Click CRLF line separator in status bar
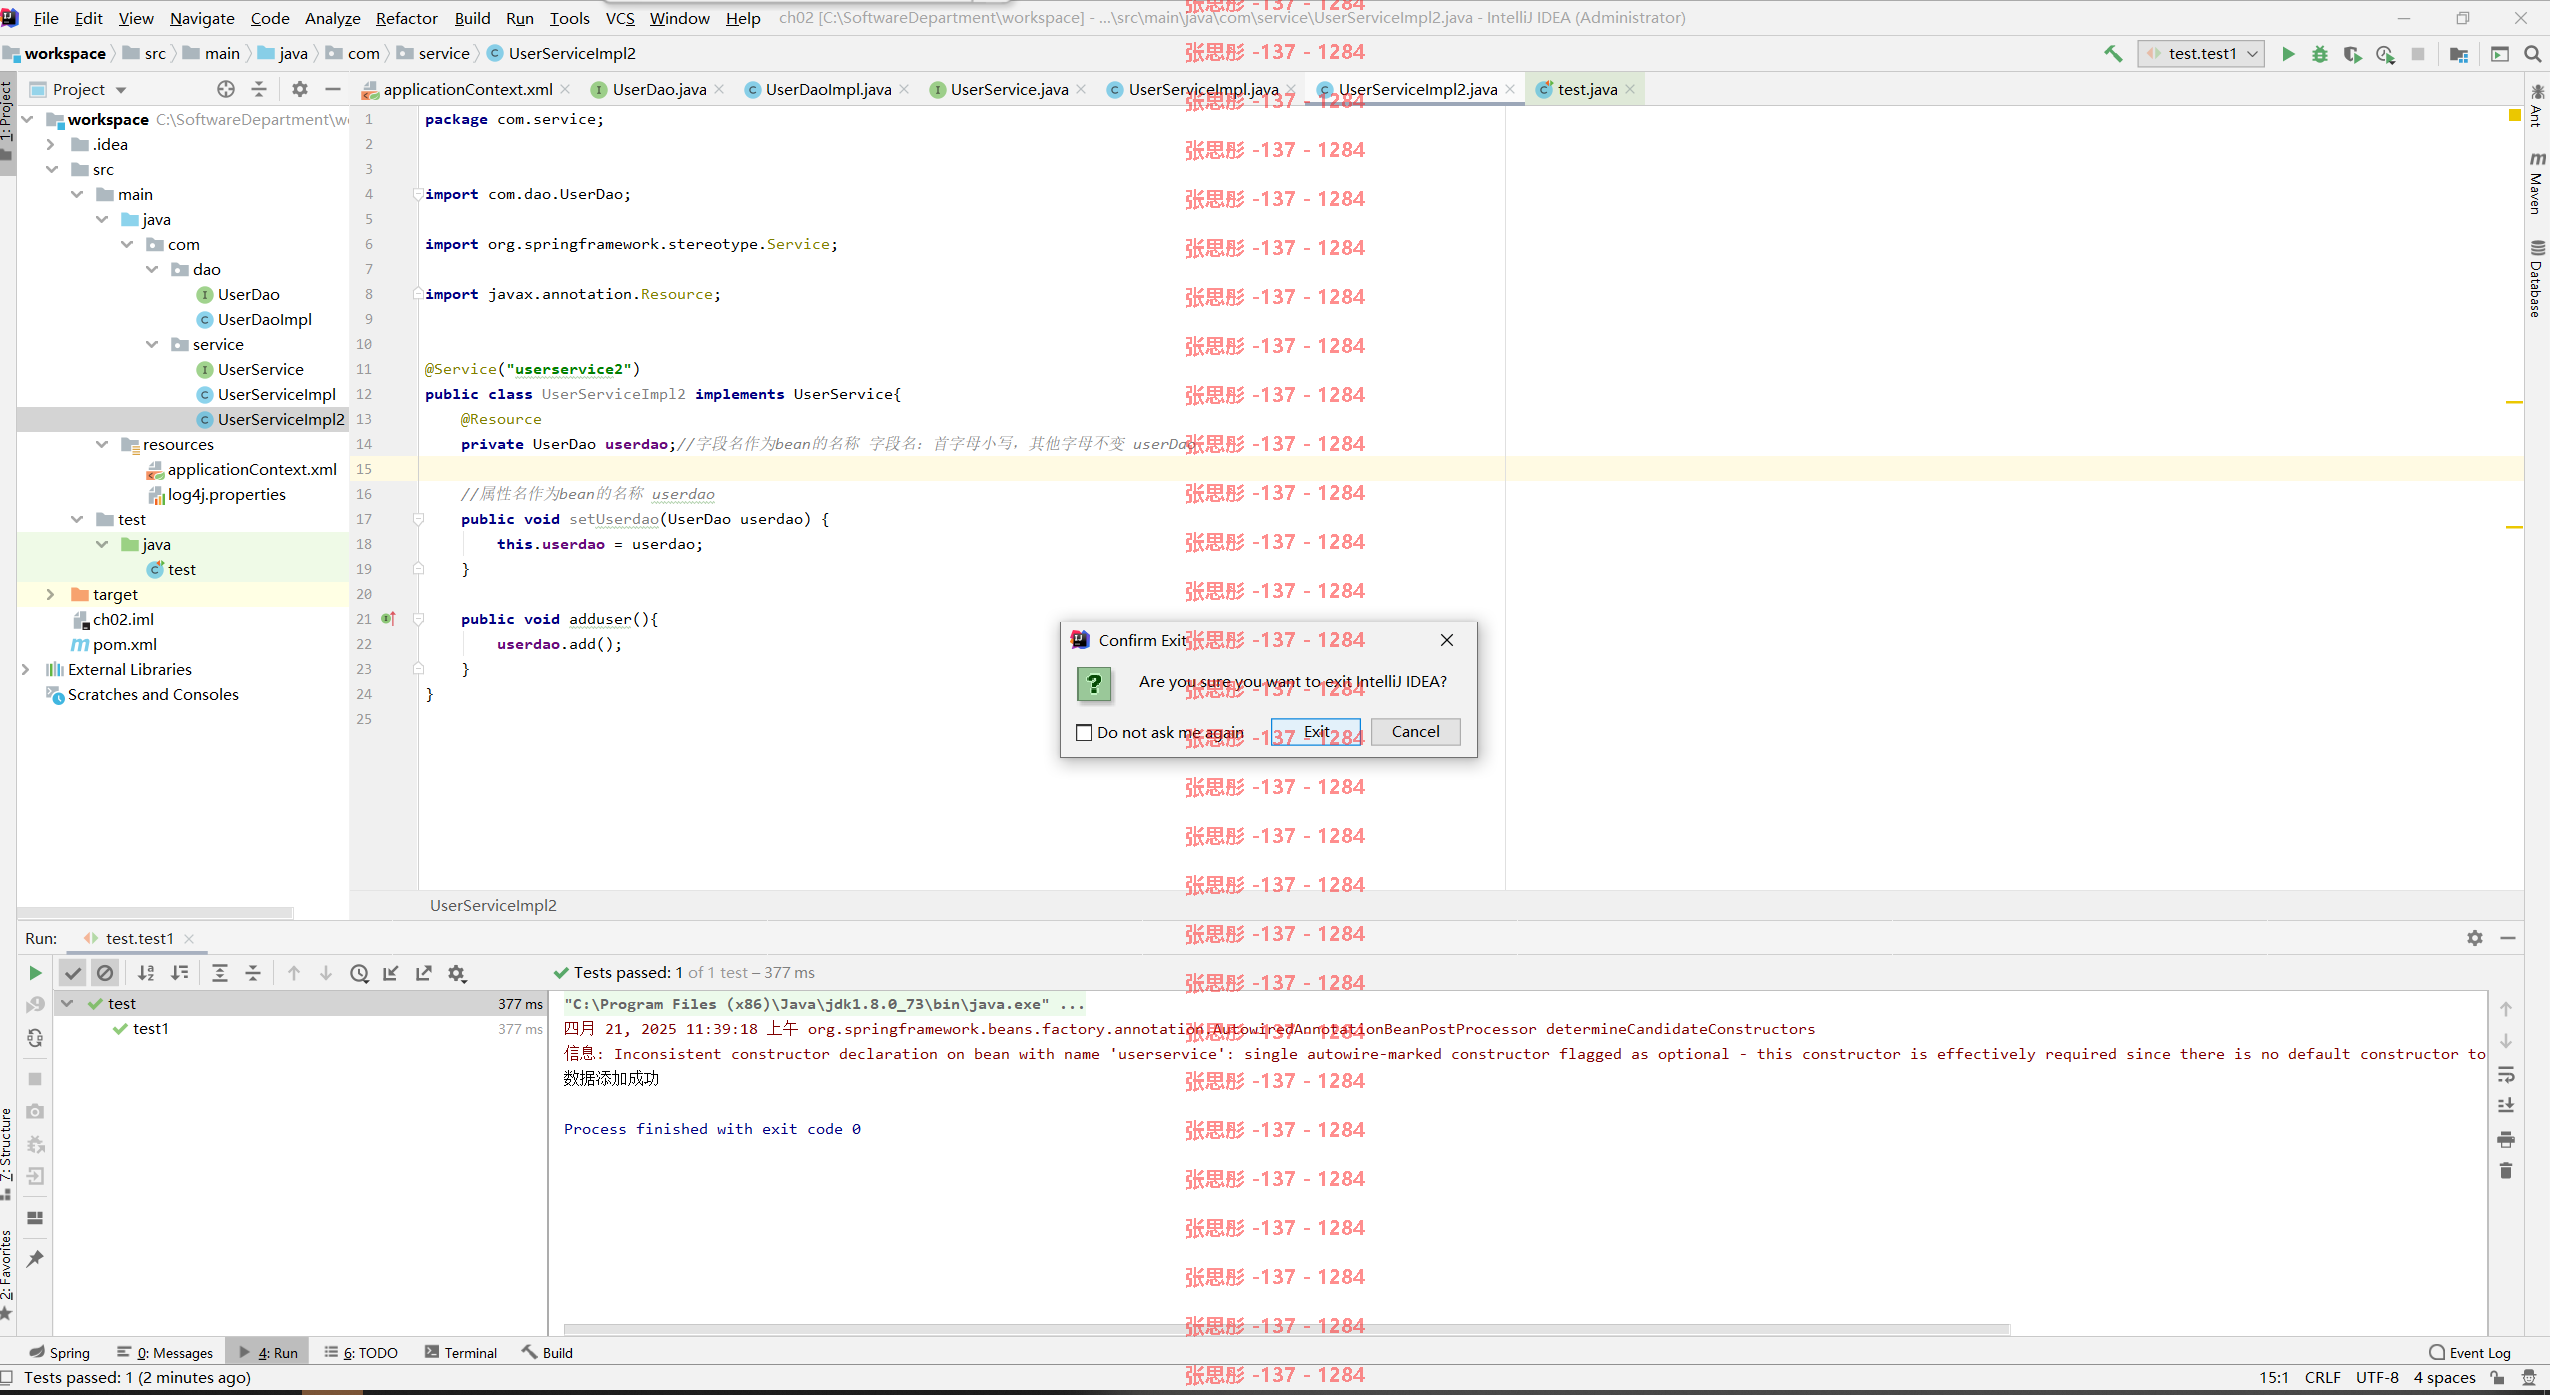This screenshot has height=1395, width=2550. click(2322, 1378)
